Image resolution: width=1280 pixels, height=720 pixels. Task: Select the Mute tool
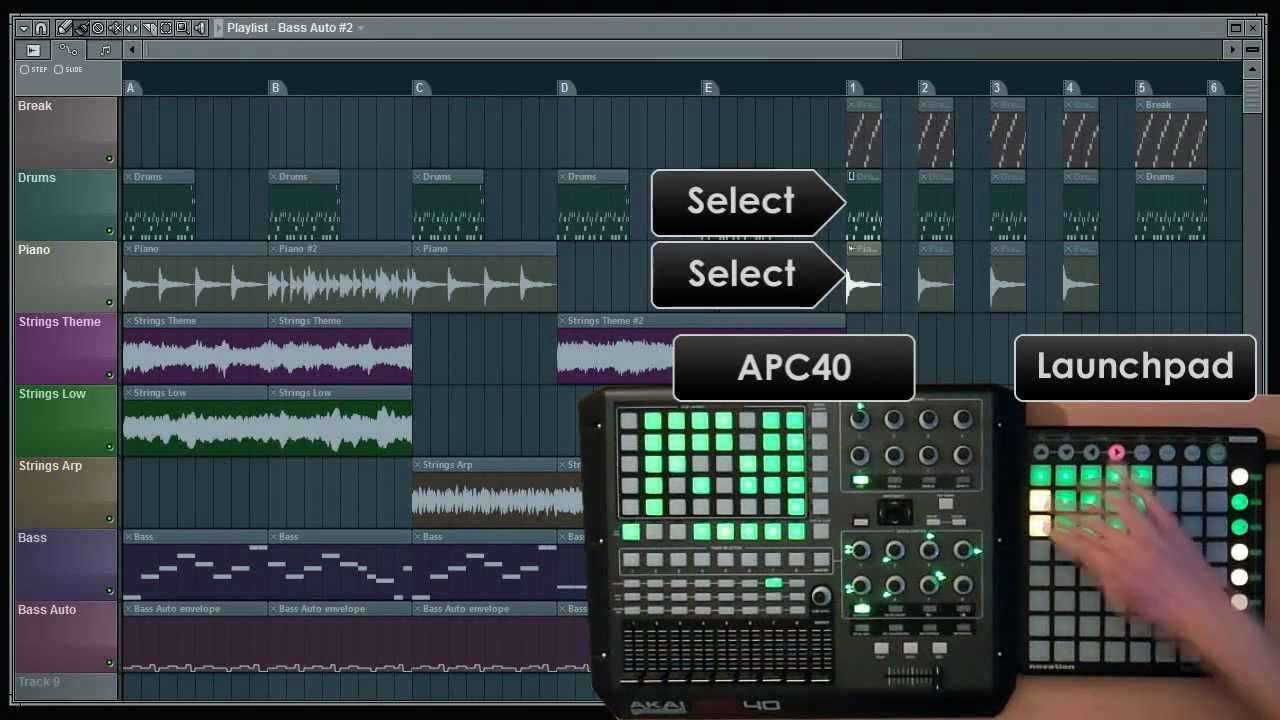[x=115, y=28]
